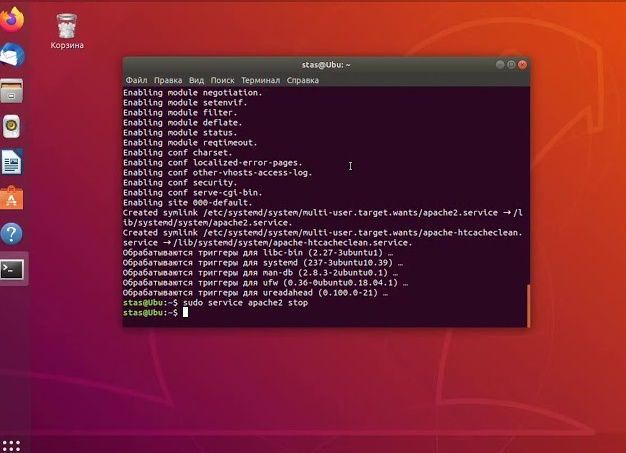Click the 'ib/systemd/system/apache2.service.' line

208,222
